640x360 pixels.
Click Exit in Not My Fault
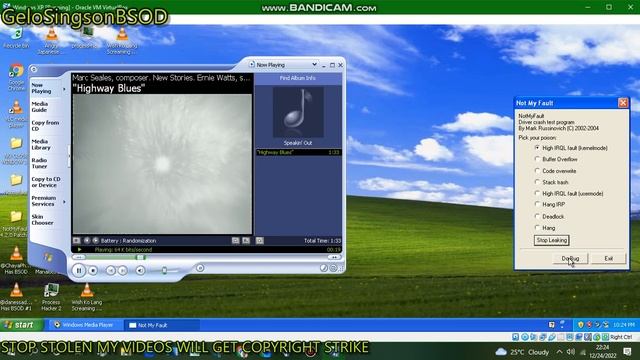pyautogui.click(x=608, y=258)
